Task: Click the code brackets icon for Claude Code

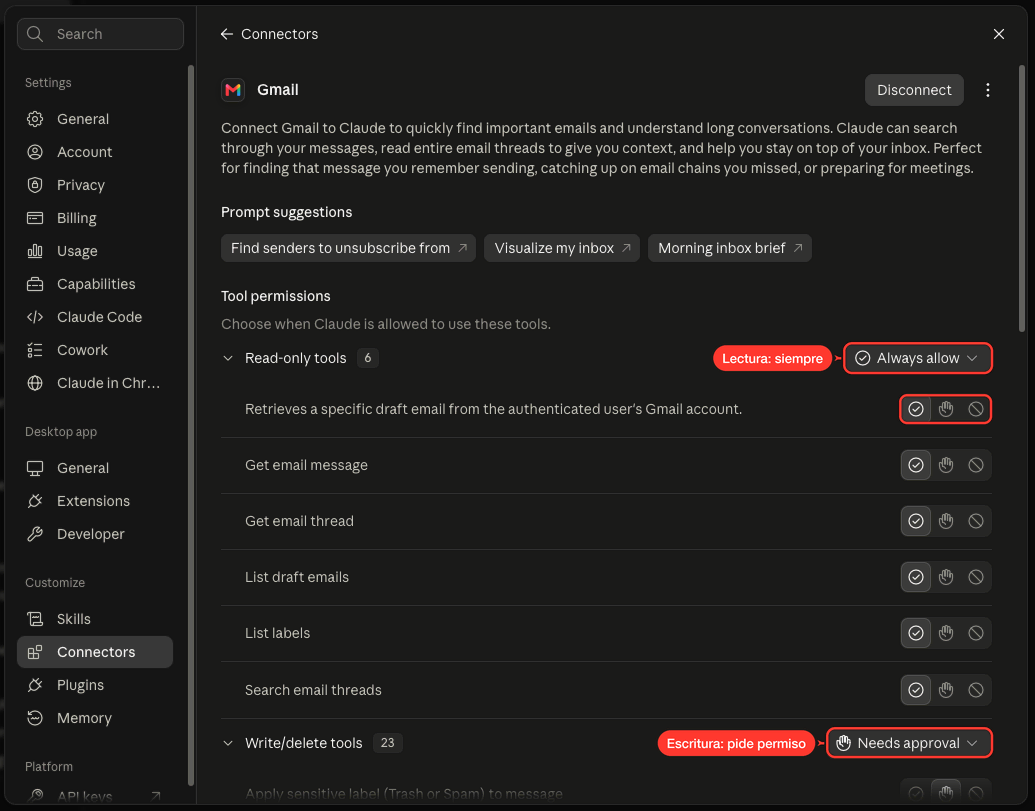Action: [x=35, y=317]
